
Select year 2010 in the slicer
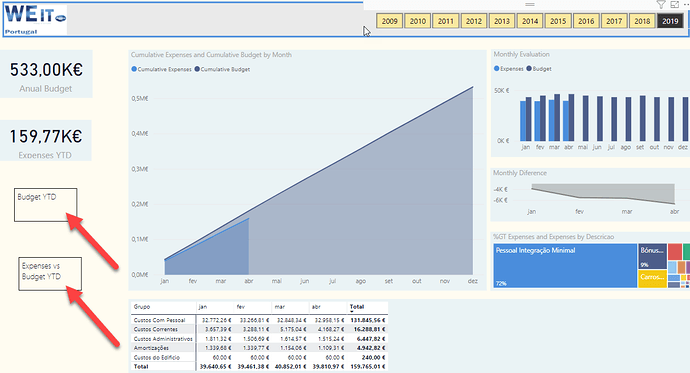[418, 21]
